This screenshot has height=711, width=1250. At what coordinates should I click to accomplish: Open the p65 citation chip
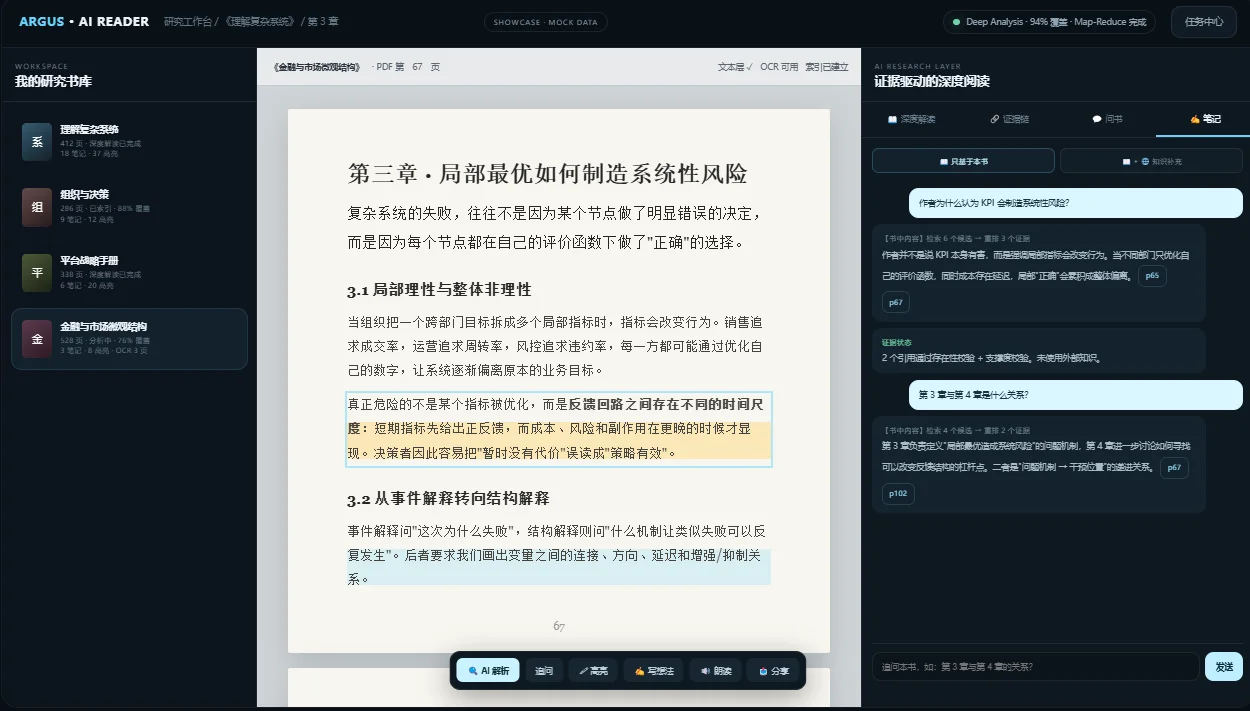(x=1152, y=275)
